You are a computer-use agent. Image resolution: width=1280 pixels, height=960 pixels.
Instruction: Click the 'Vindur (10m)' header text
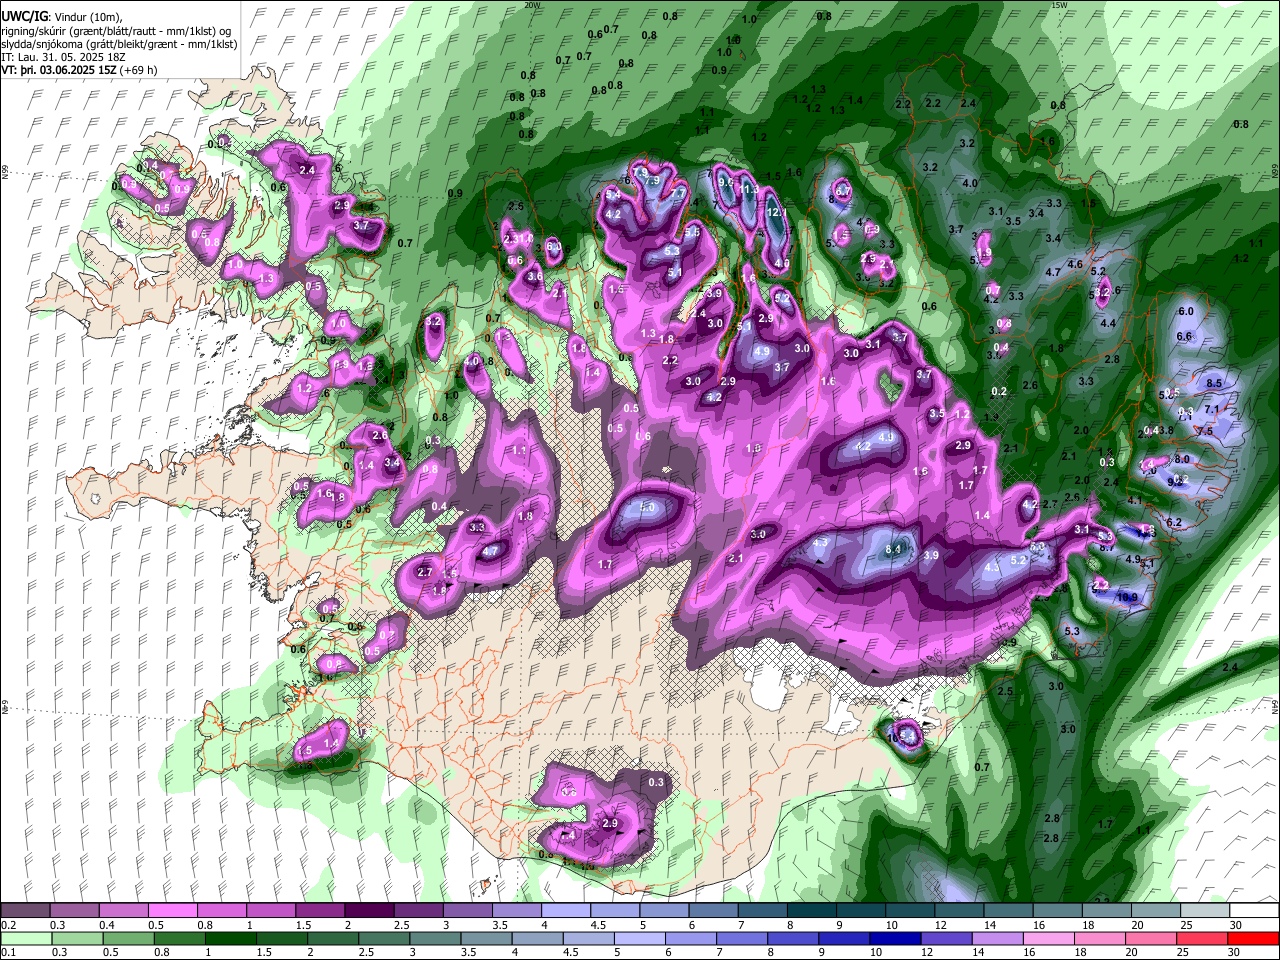click(x=86, y=17)
